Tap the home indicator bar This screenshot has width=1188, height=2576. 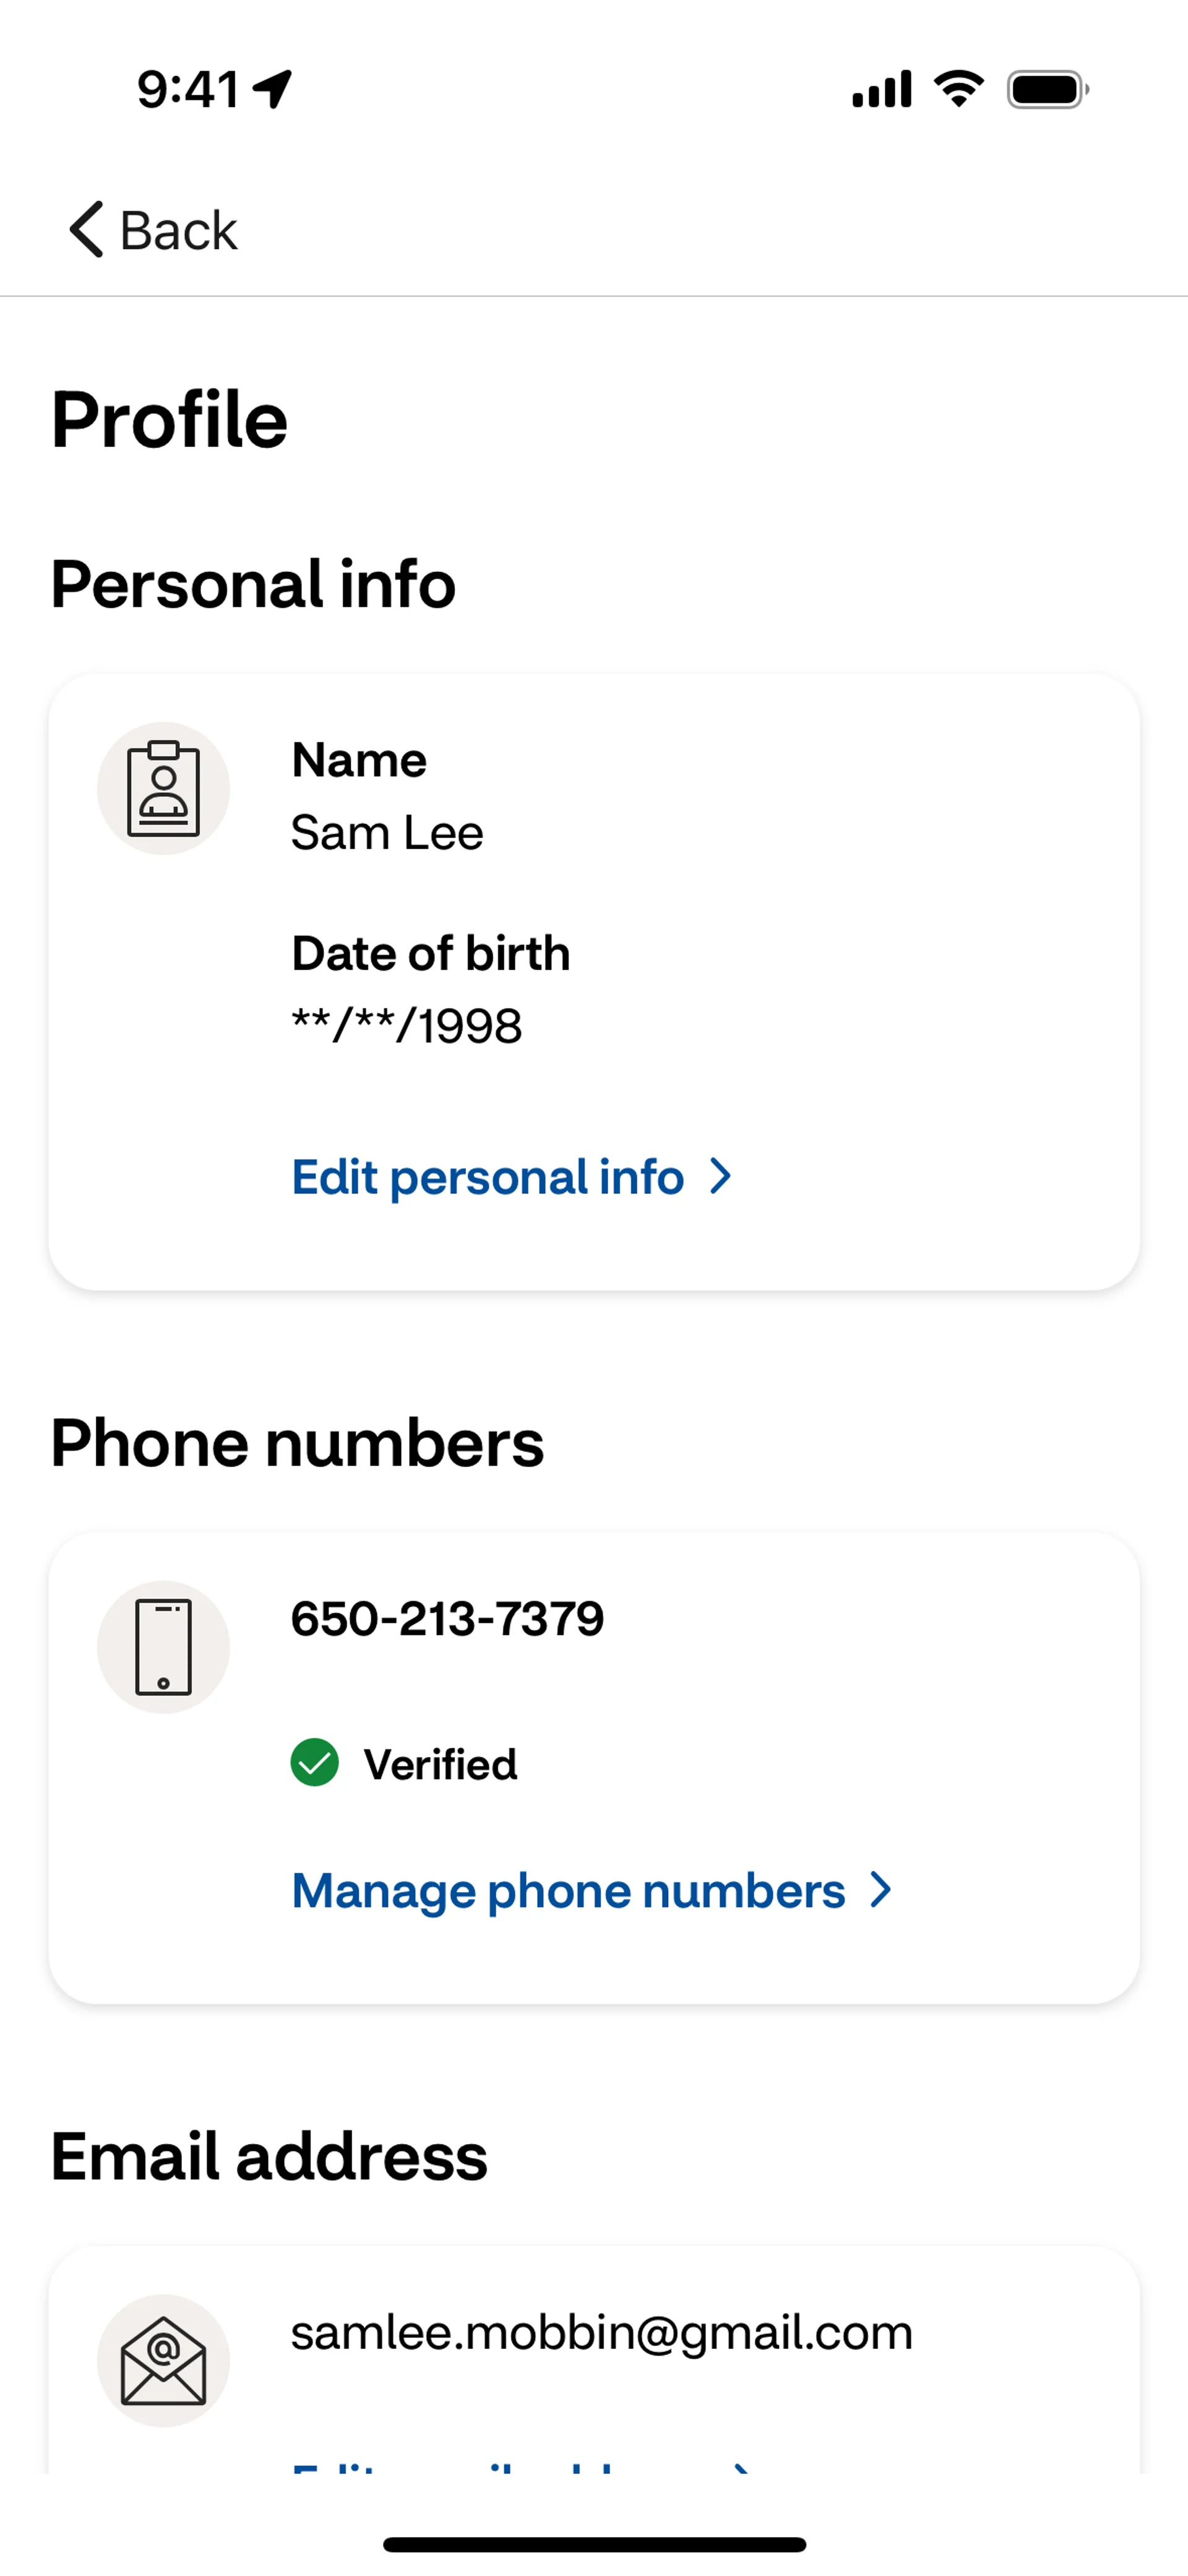click(x=594, y=2544)
